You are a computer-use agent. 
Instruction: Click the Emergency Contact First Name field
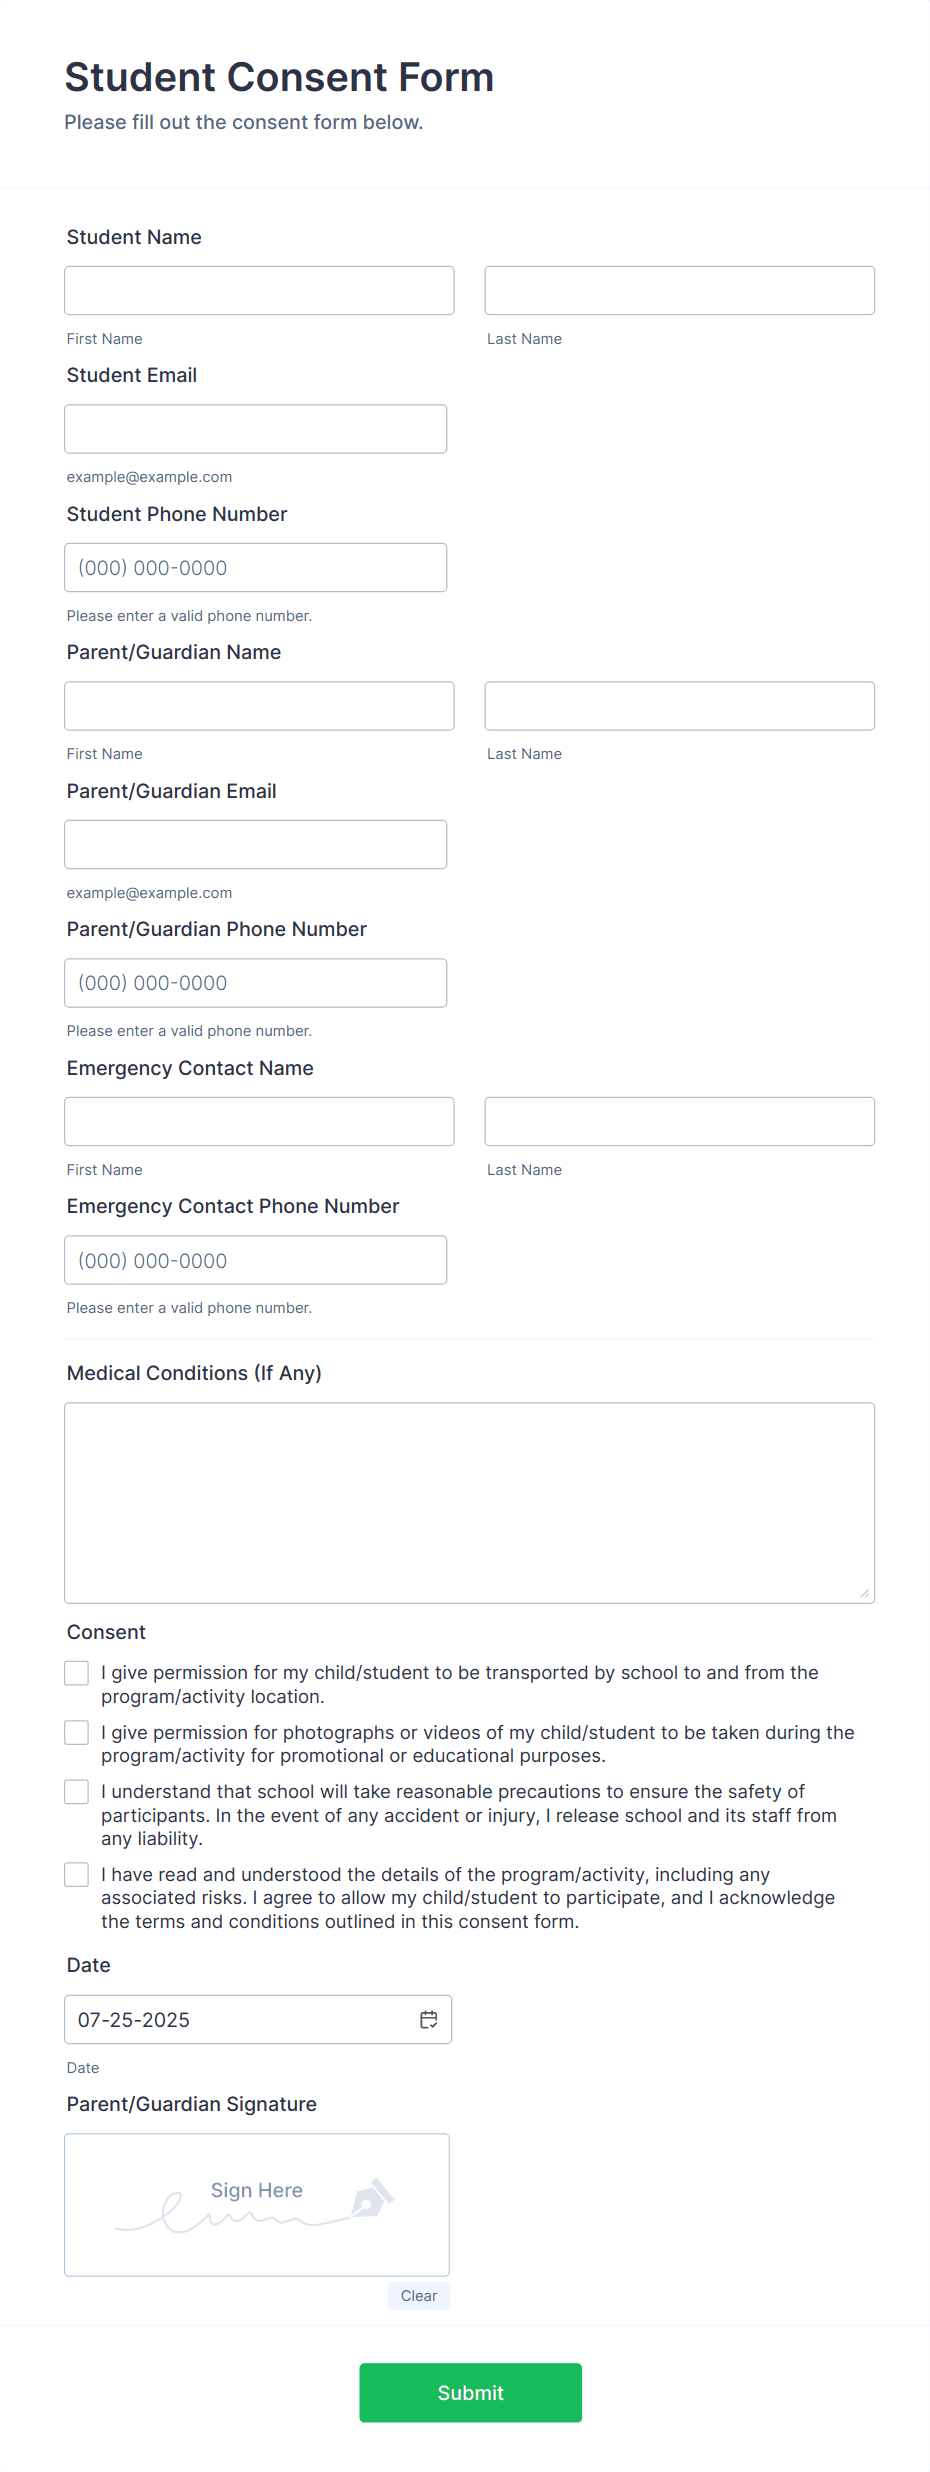tap(259, 1121)
